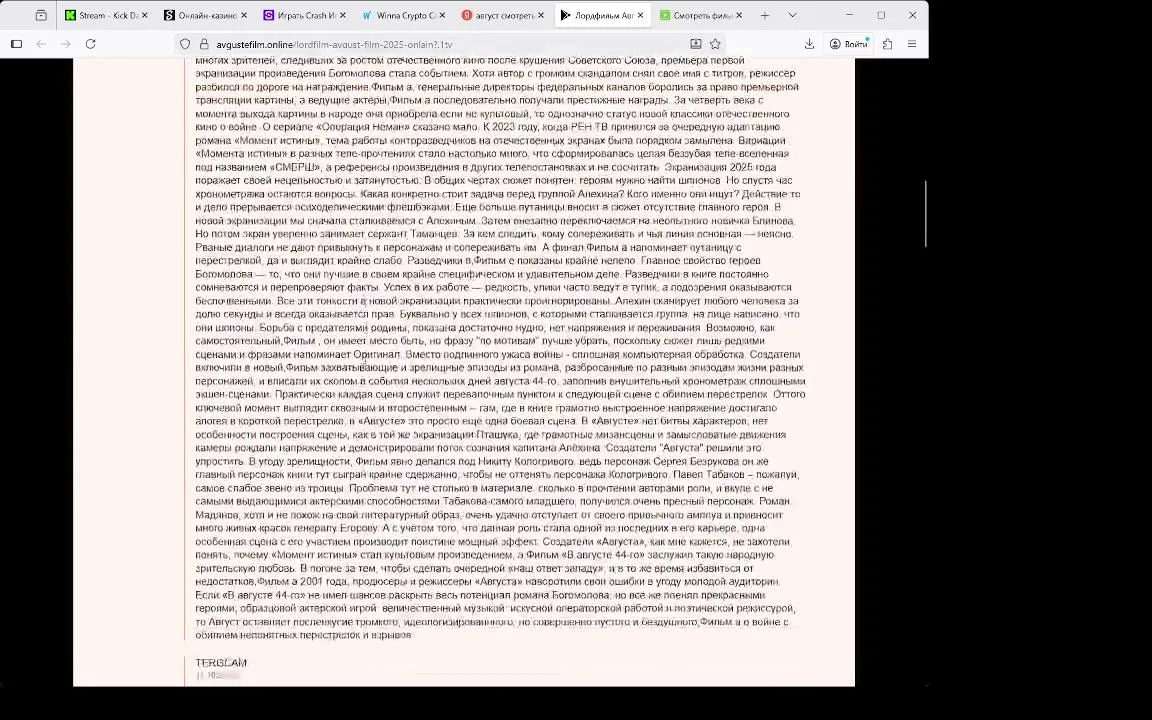Toggle reader view icon in address bar
1152x720 pixels.
[696, 44]
